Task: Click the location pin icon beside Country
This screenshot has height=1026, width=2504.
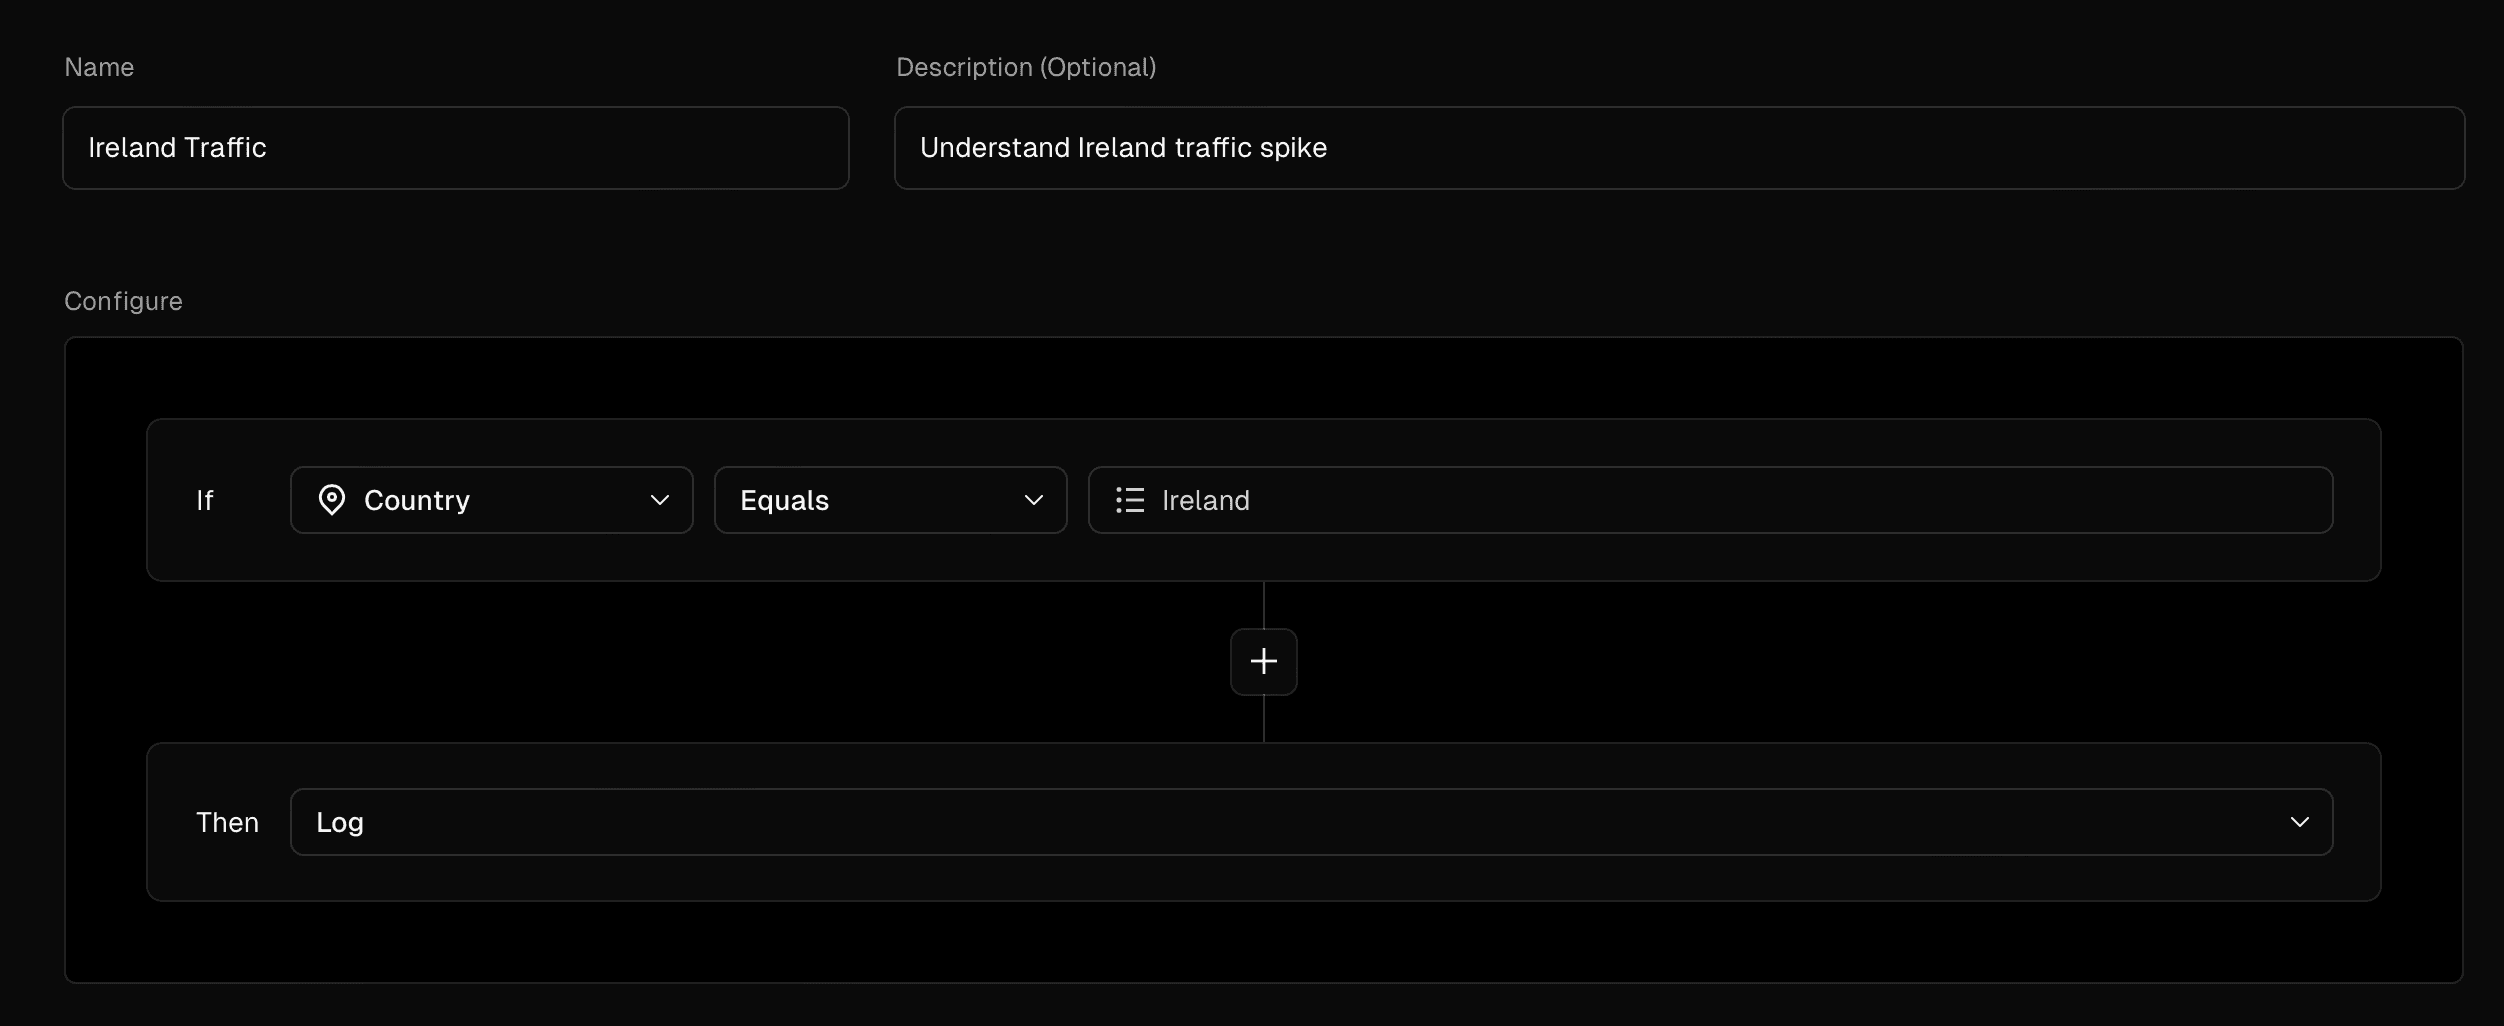Action: click(331, 500)
